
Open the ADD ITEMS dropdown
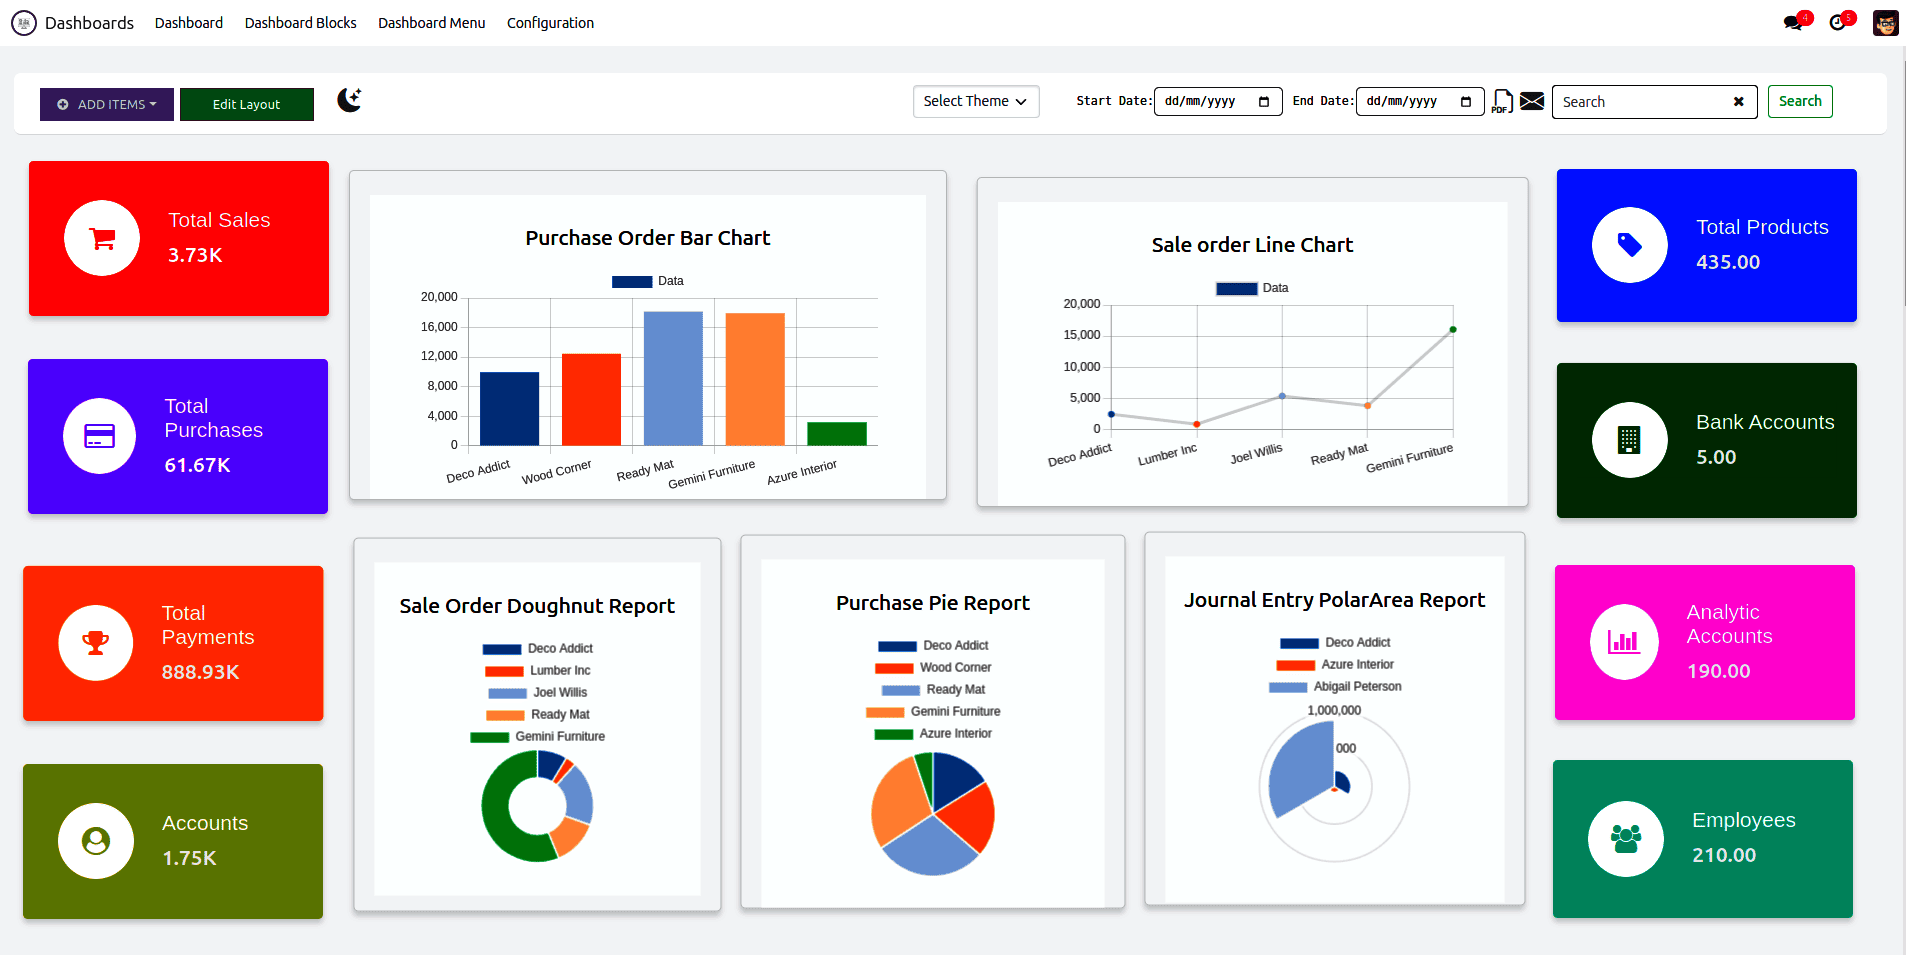(x=106, y=104)
